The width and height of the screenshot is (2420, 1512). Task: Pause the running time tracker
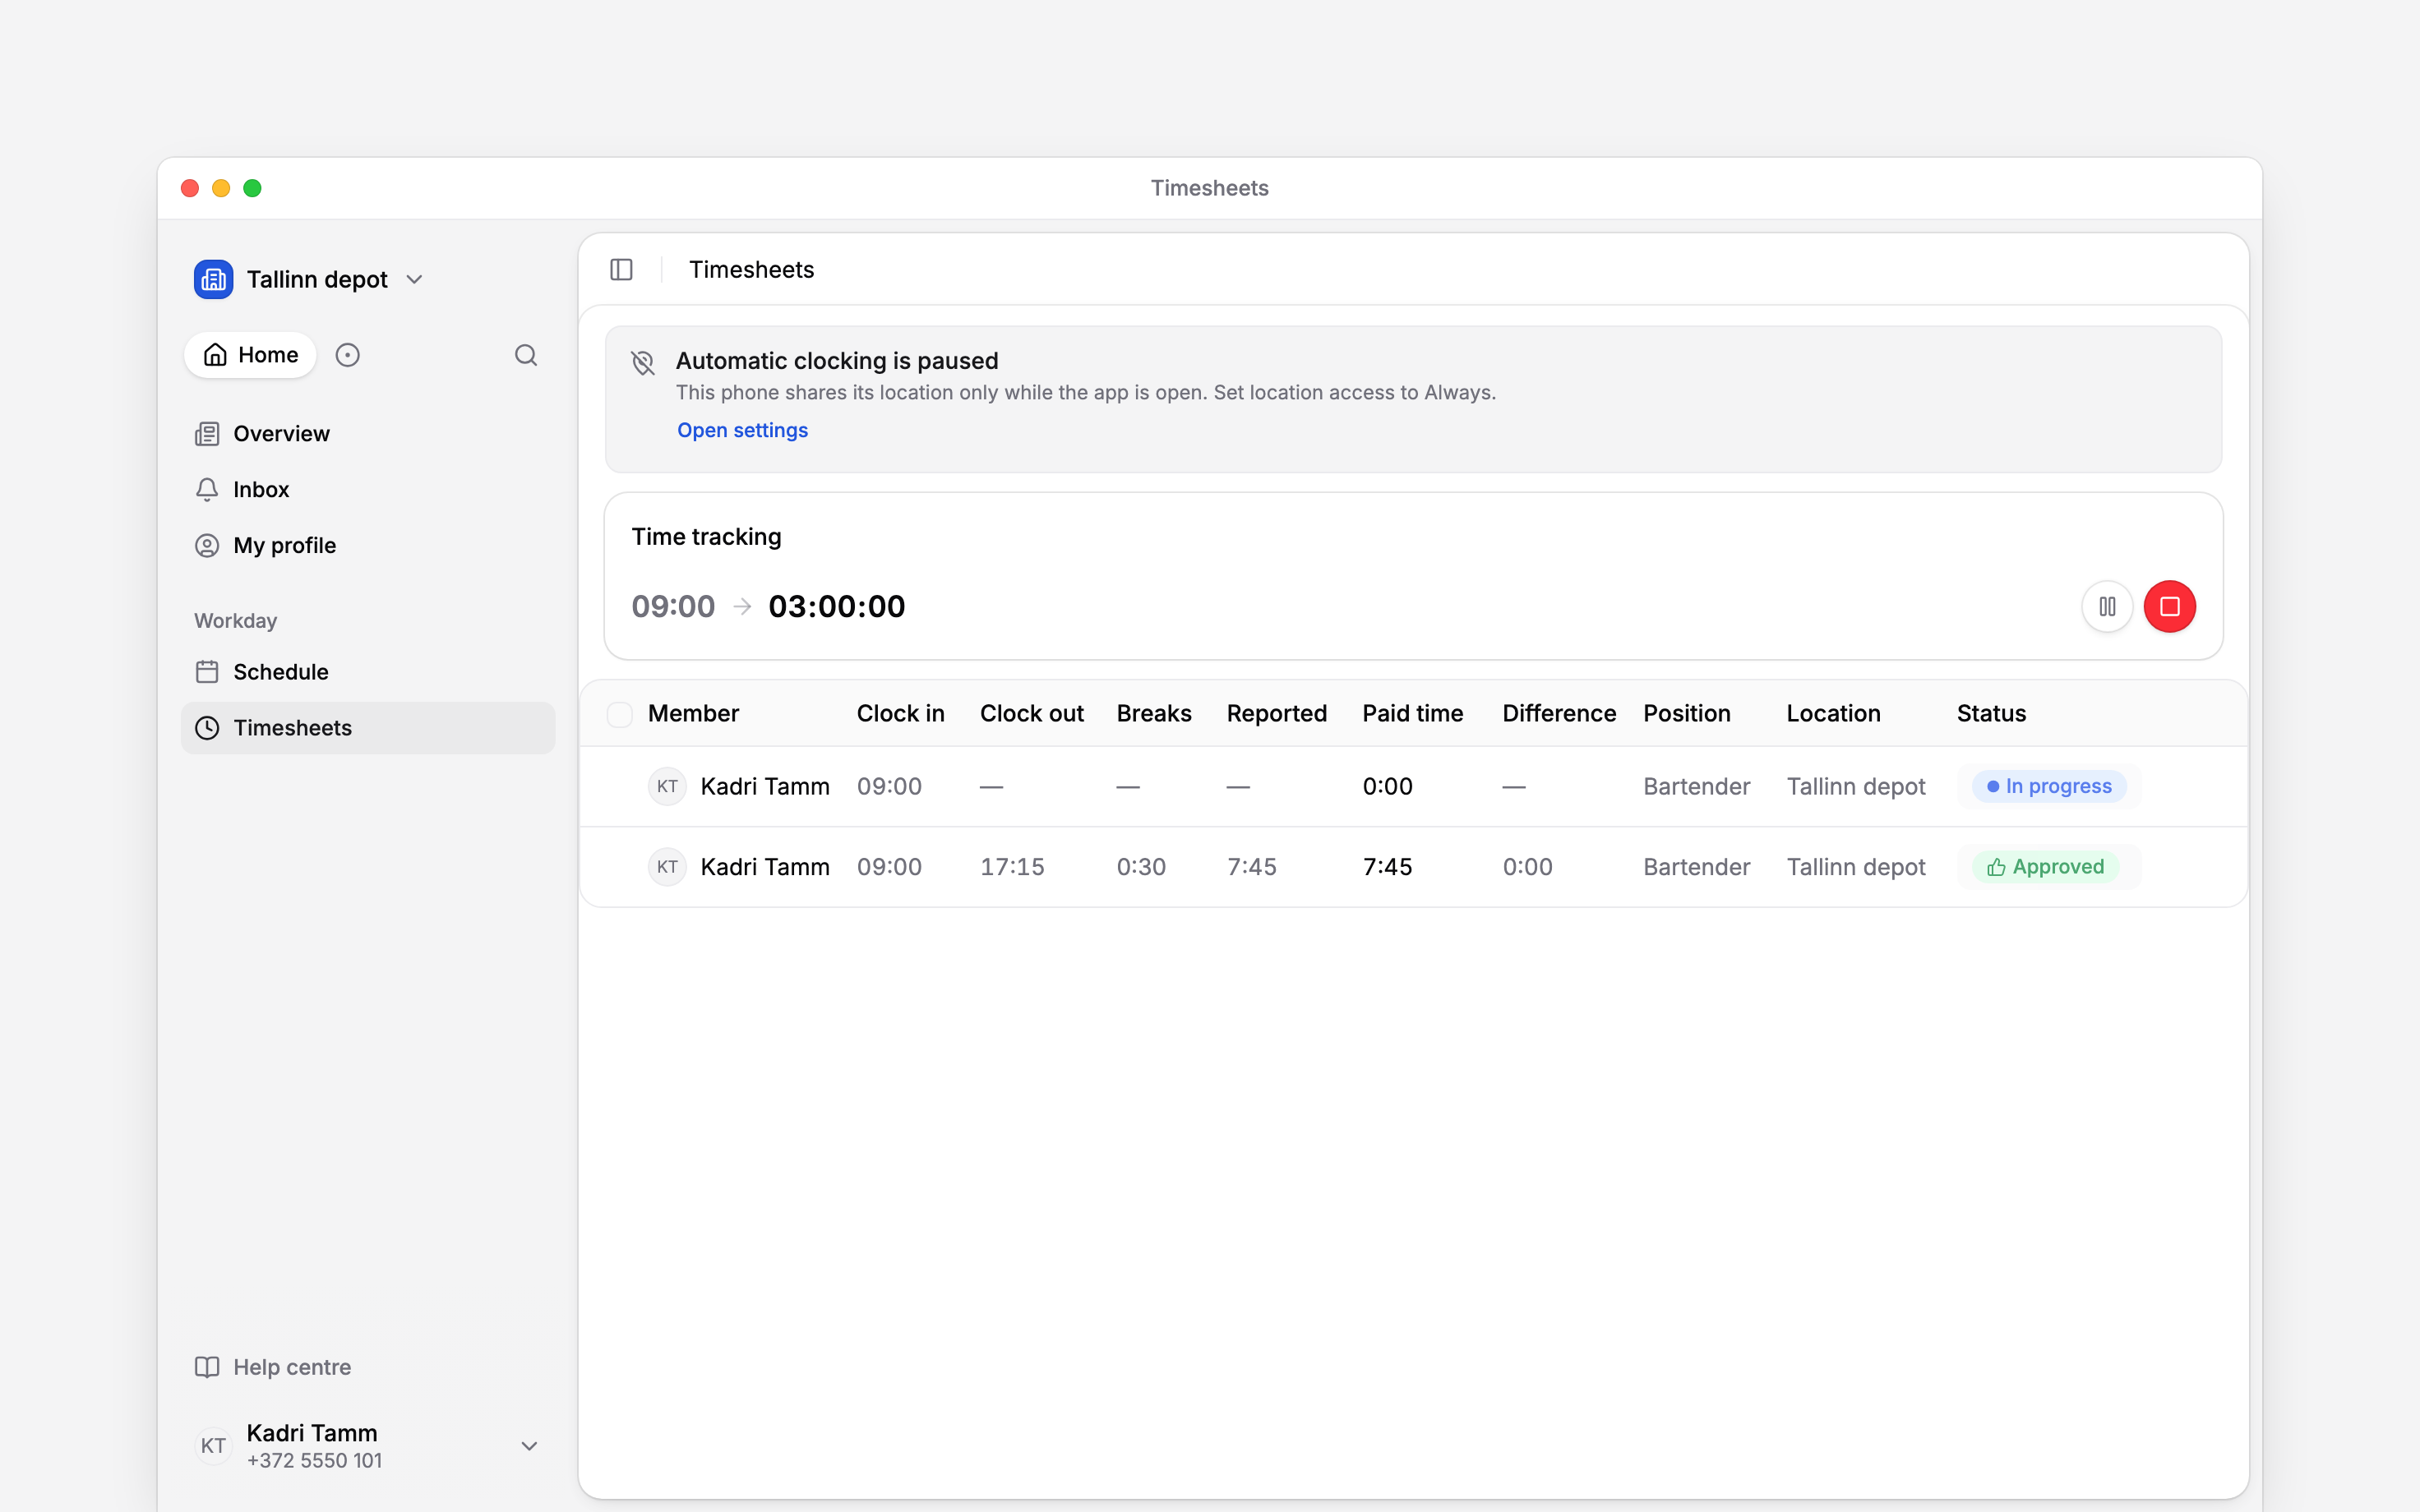2107,607
